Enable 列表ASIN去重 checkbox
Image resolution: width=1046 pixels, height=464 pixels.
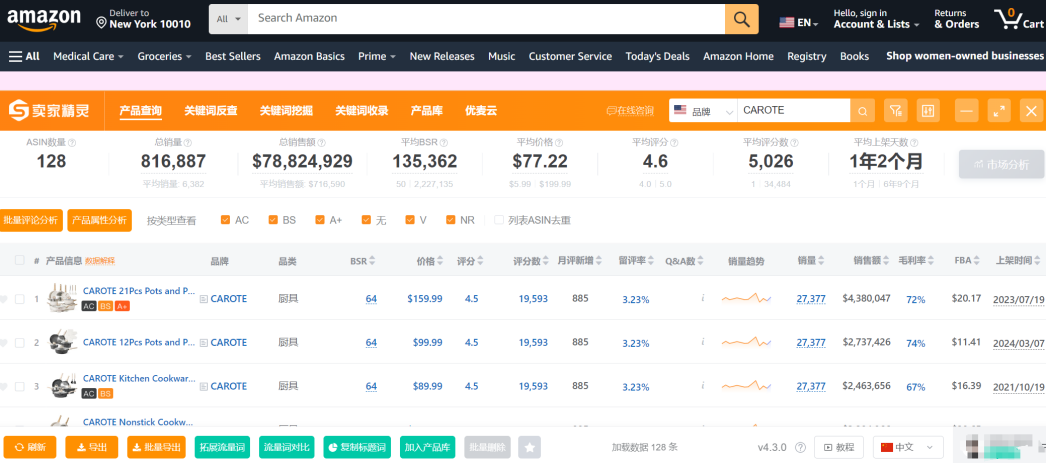coord(498,220)
